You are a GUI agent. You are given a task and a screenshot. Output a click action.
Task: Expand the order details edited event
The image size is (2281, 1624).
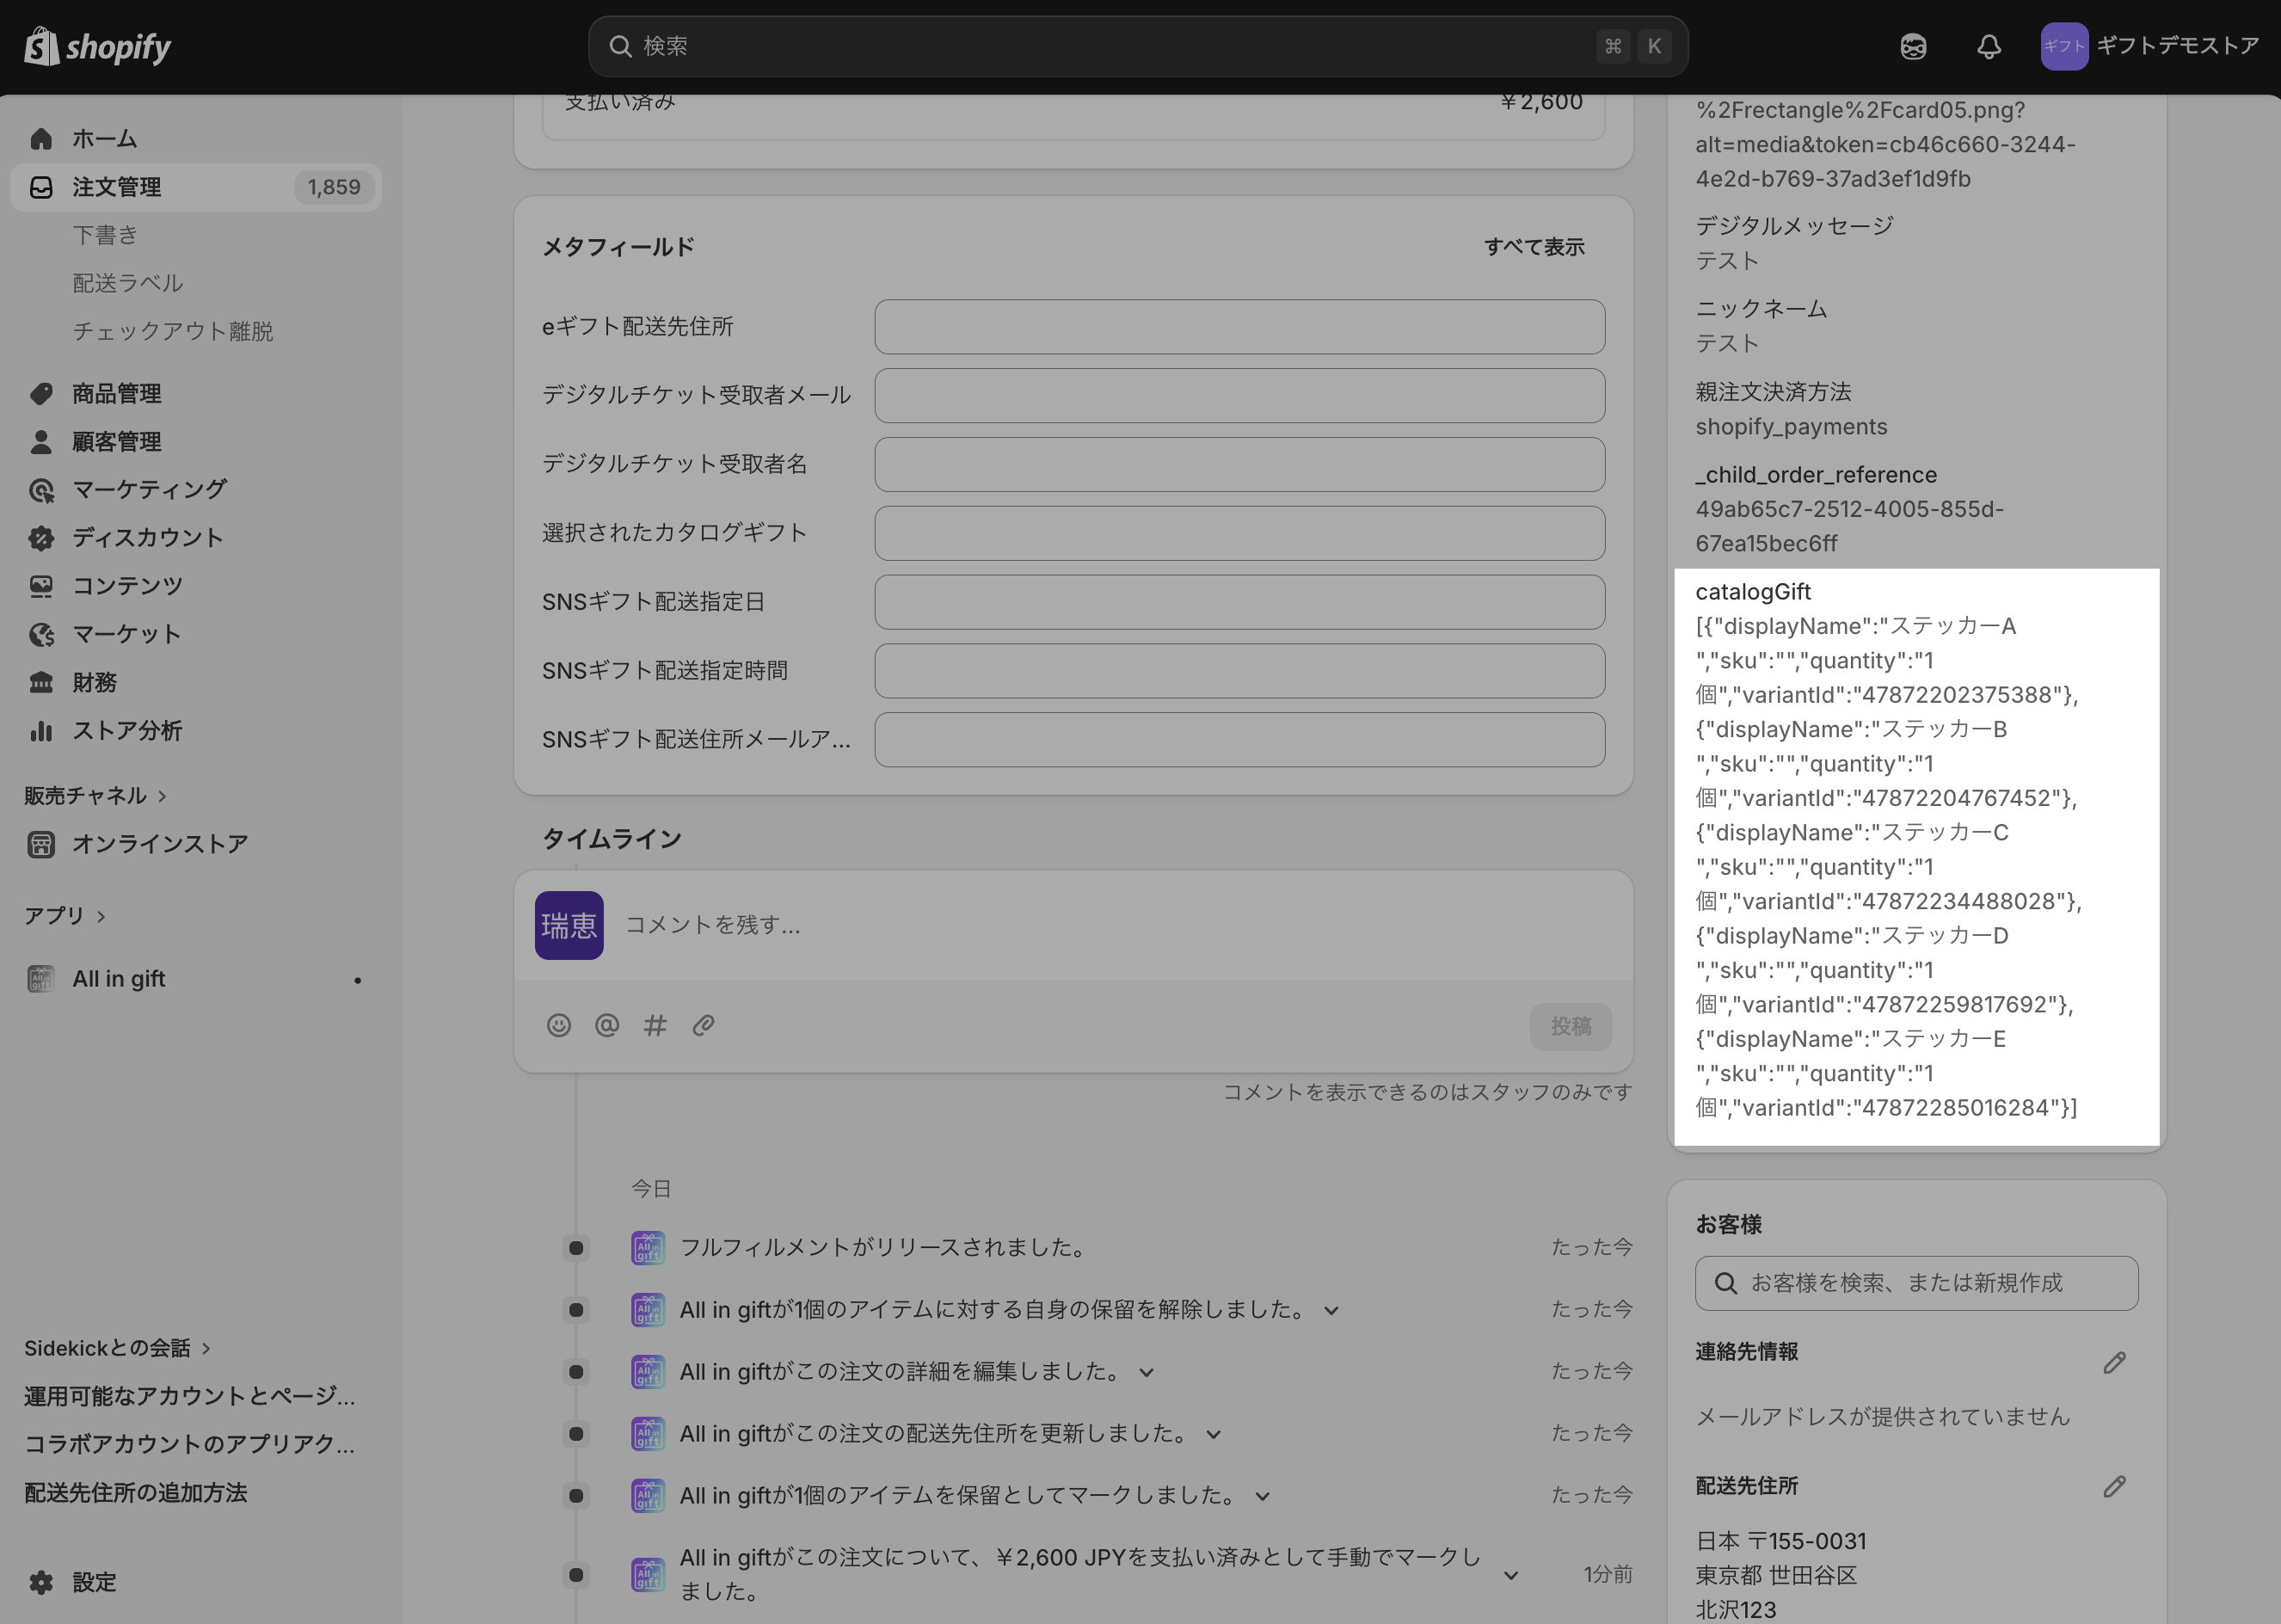(x=1146, y=1373)
